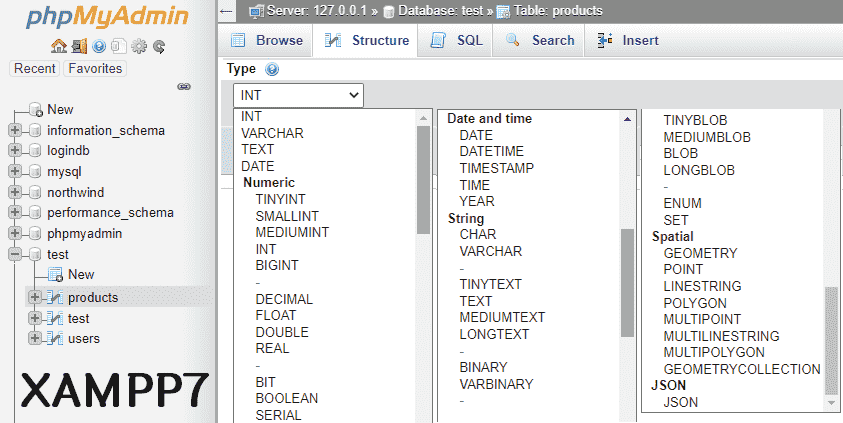Go to the Insert tab
The width and height of the screenshot is (843, 423).
(628, 40)
